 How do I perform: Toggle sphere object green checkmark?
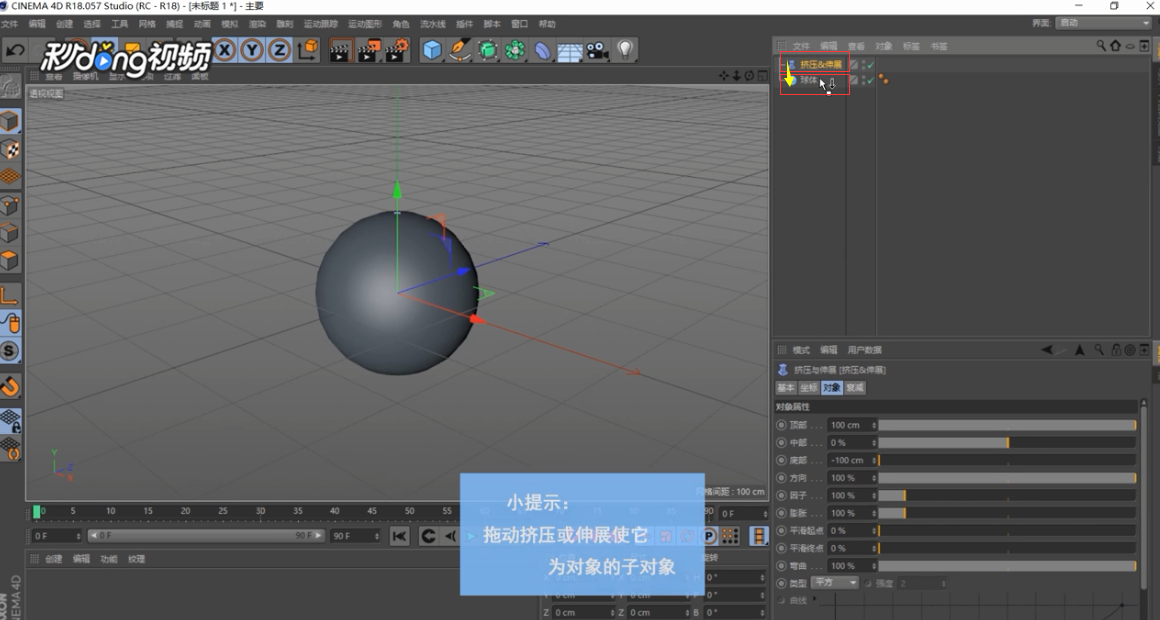pyautogui.click(x=871, y=81)
